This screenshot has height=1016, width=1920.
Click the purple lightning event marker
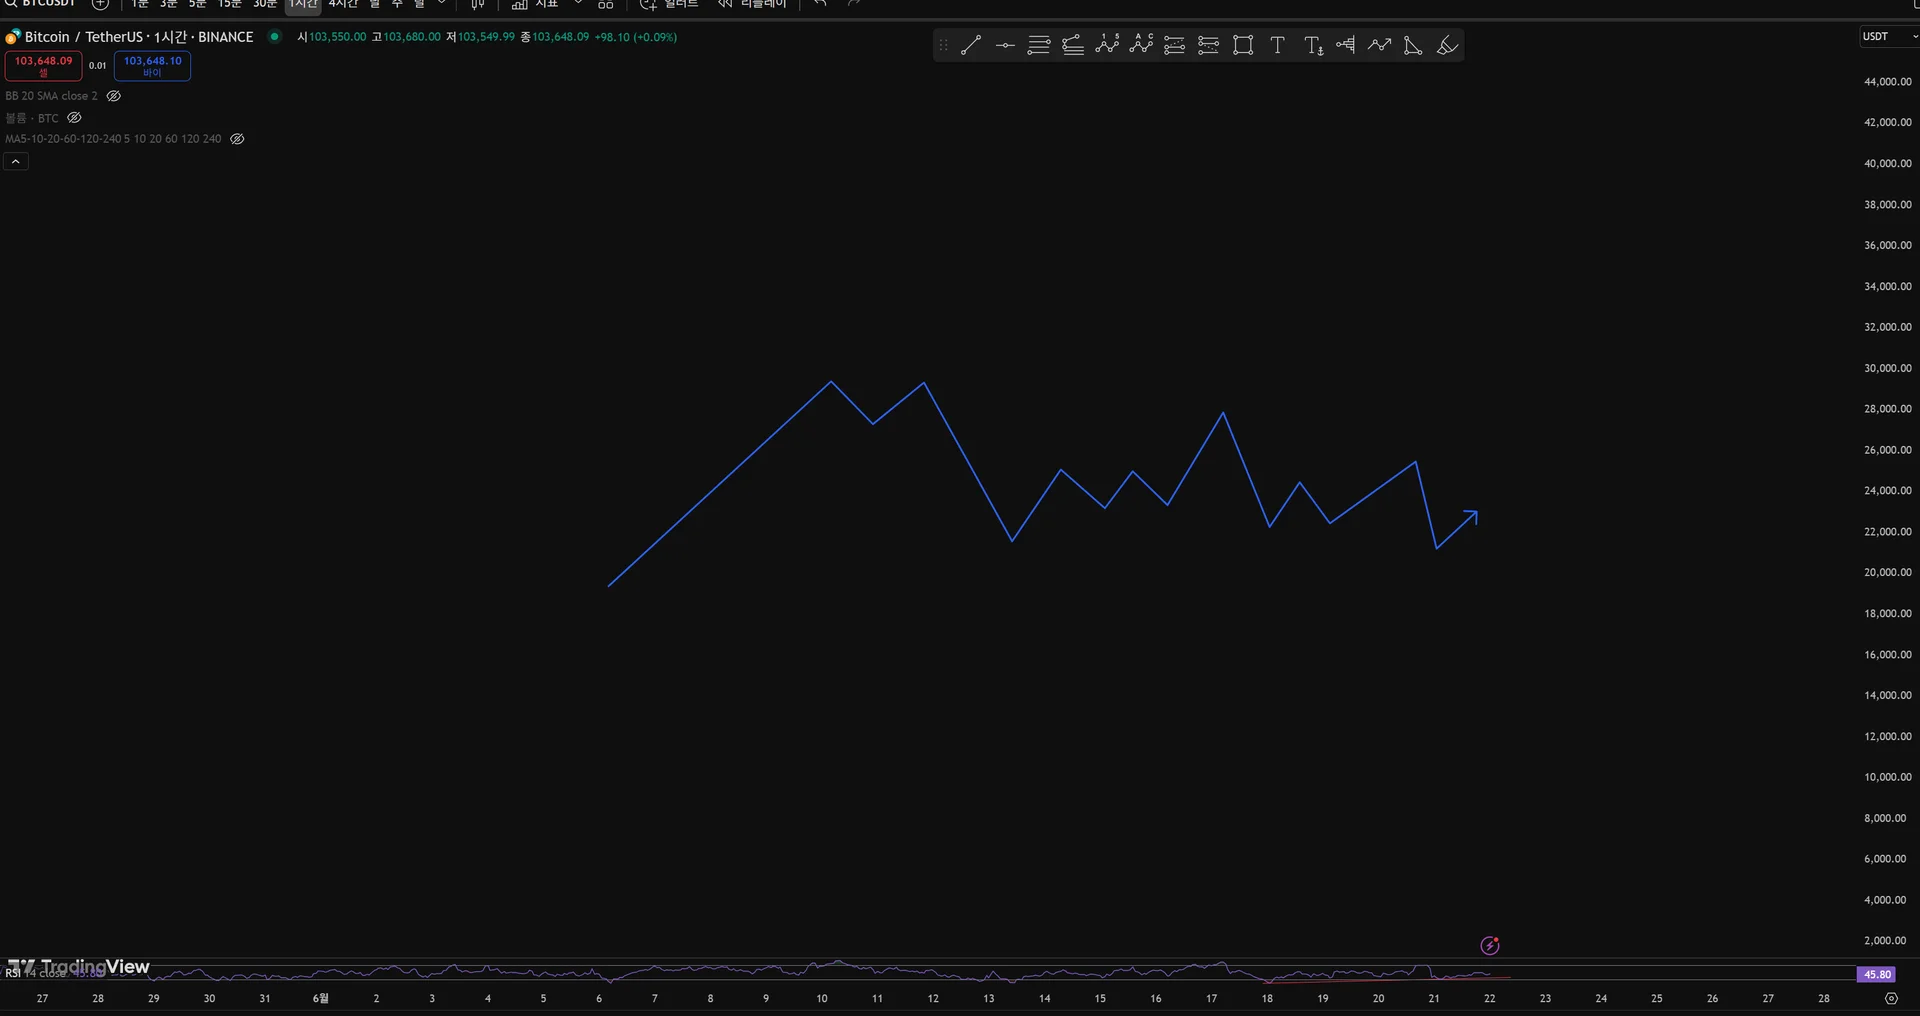[1490, 945]
